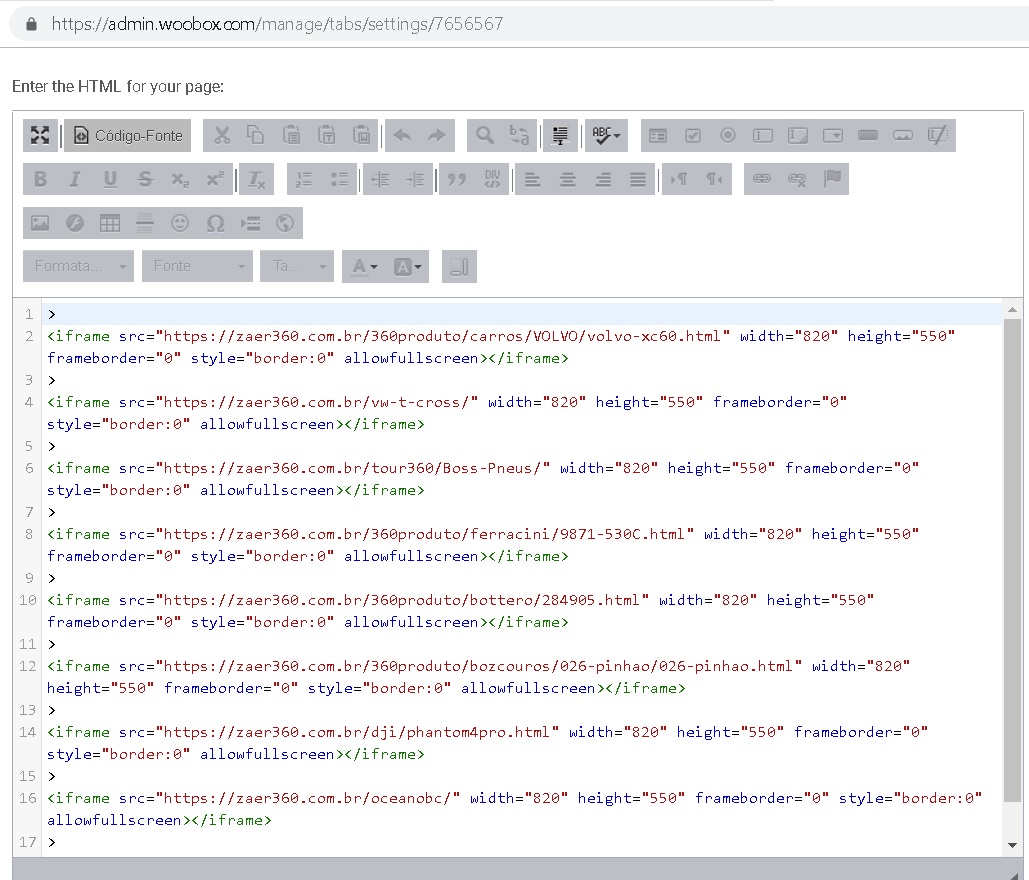Viewport: 1029px width, 880px height.
Task: Click the Replace text icon
Action: tap(519, 136)
